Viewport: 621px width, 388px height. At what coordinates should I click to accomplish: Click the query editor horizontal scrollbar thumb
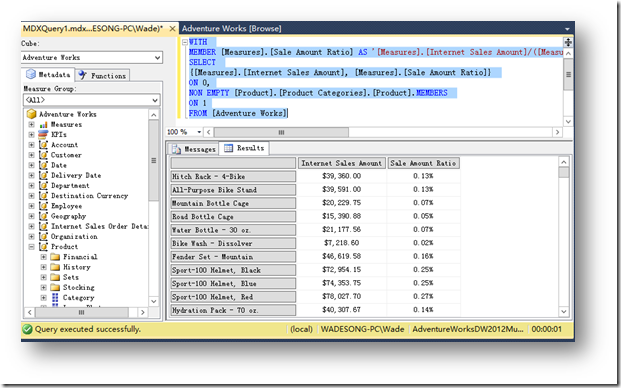(x=281, y=132)
